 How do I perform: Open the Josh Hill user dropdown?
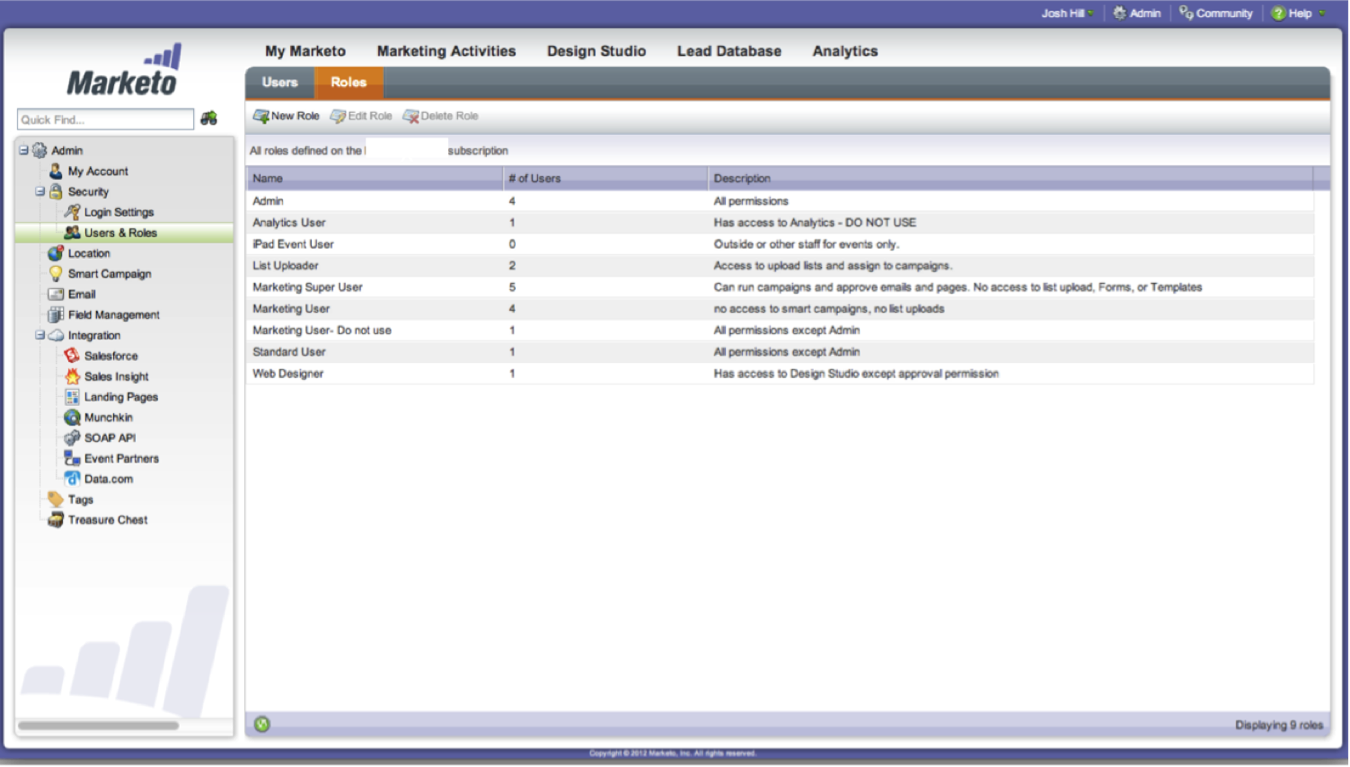1068,13
